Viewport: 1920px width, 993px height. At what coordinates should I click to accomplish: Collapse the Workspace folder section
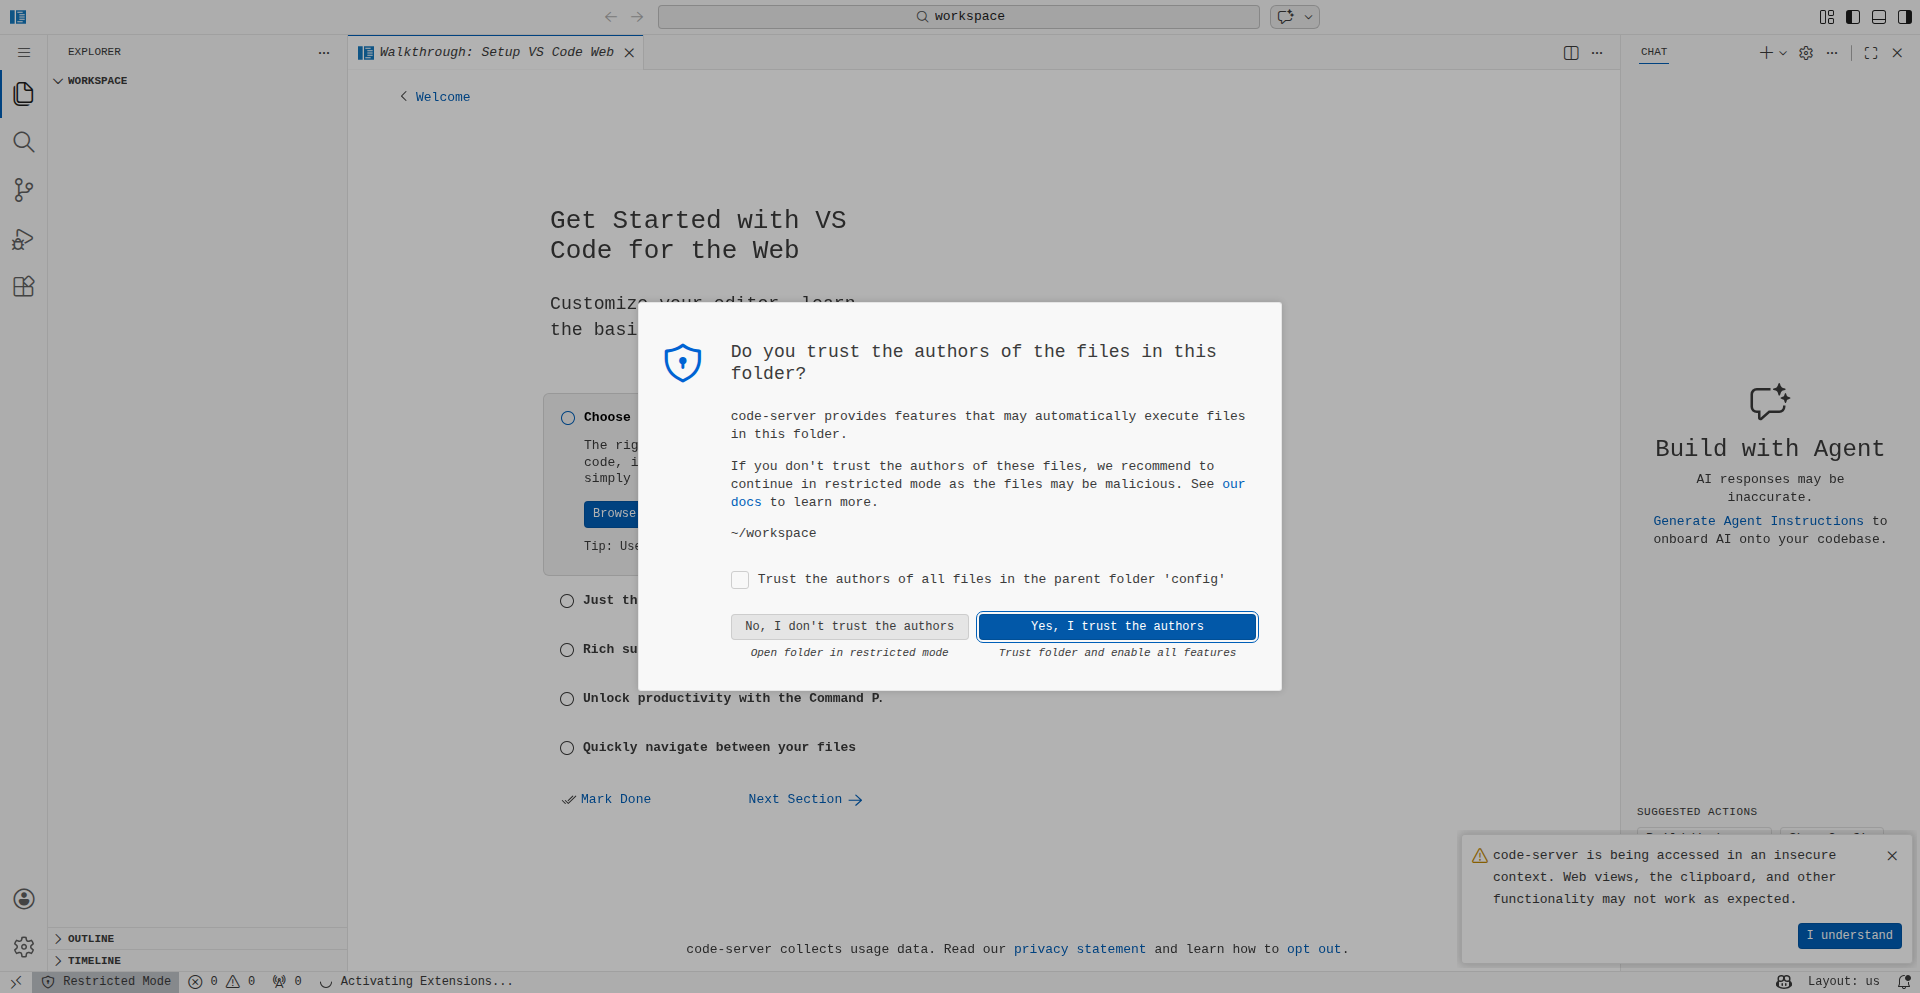pyautogui.click(x=96, y=81)
